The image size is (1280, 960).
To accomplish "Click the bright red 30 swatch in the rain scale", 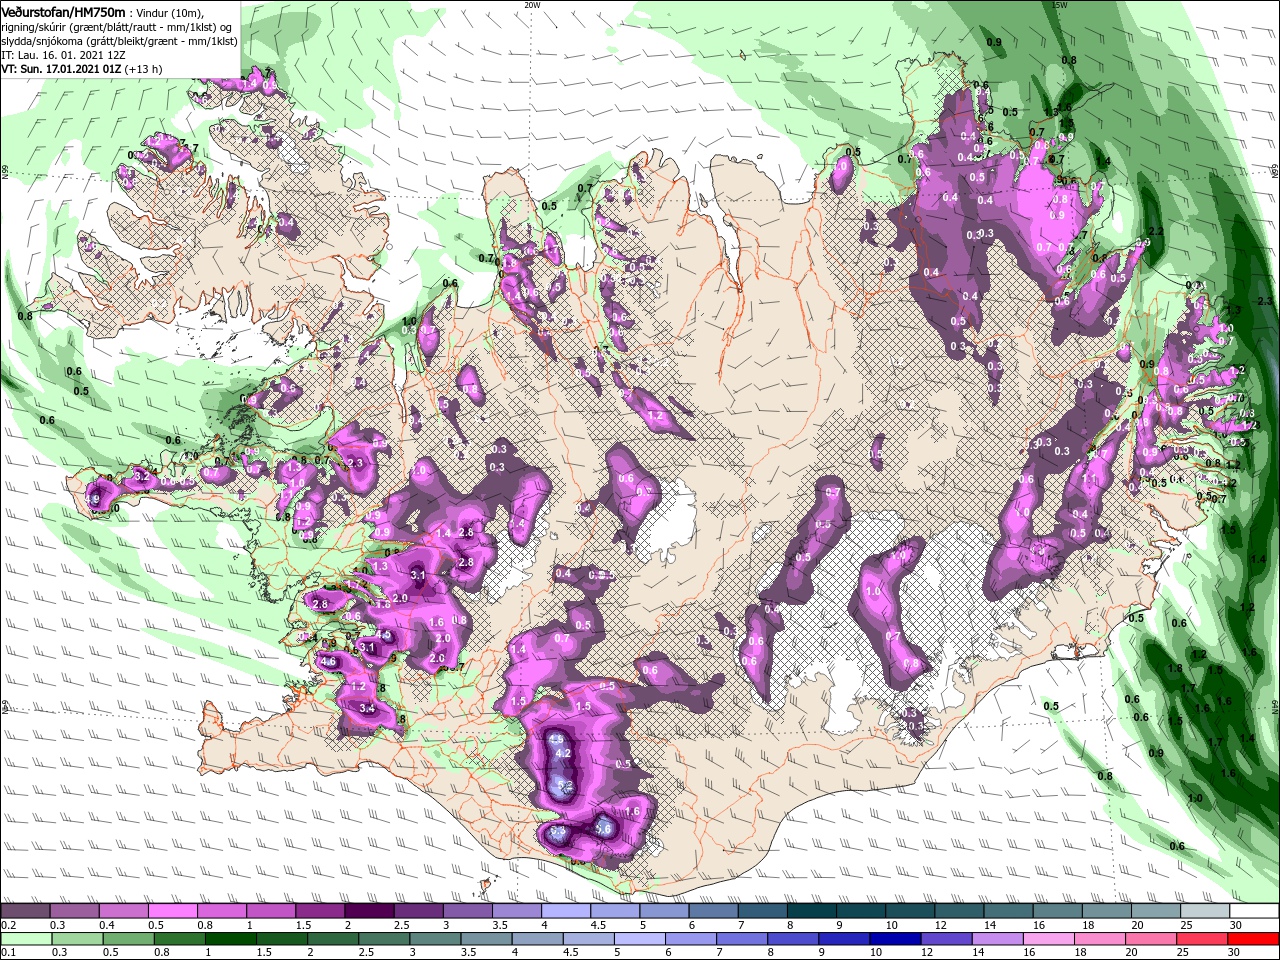I will (1255, 939).
